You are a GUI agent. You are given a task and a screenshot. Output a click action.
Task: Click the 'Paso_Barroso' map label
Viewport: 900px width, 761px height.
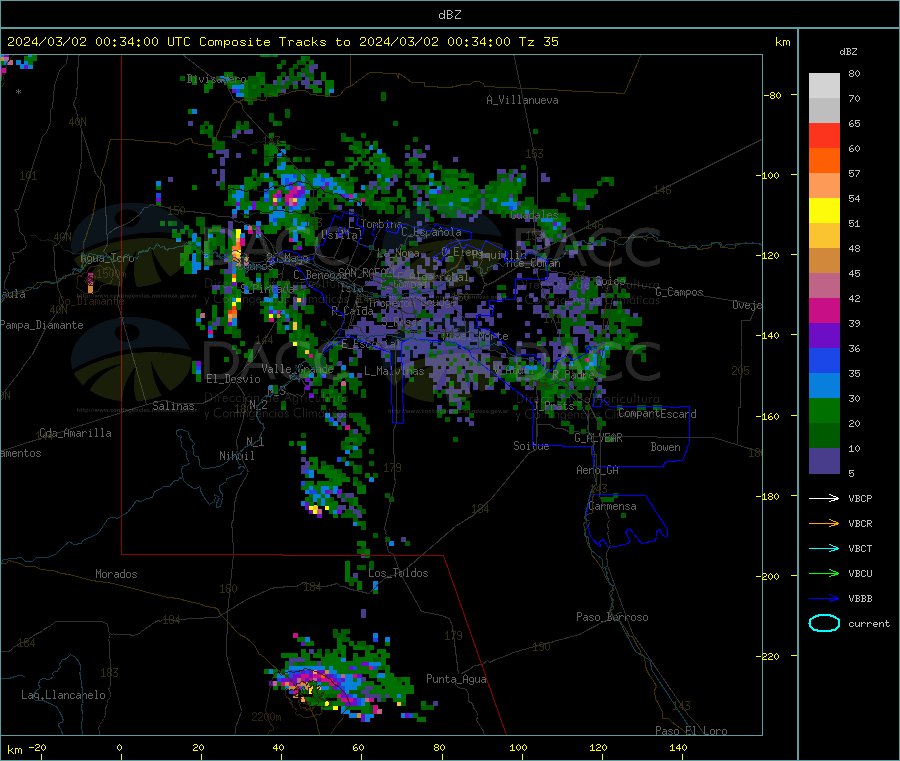tap(612, 617)
